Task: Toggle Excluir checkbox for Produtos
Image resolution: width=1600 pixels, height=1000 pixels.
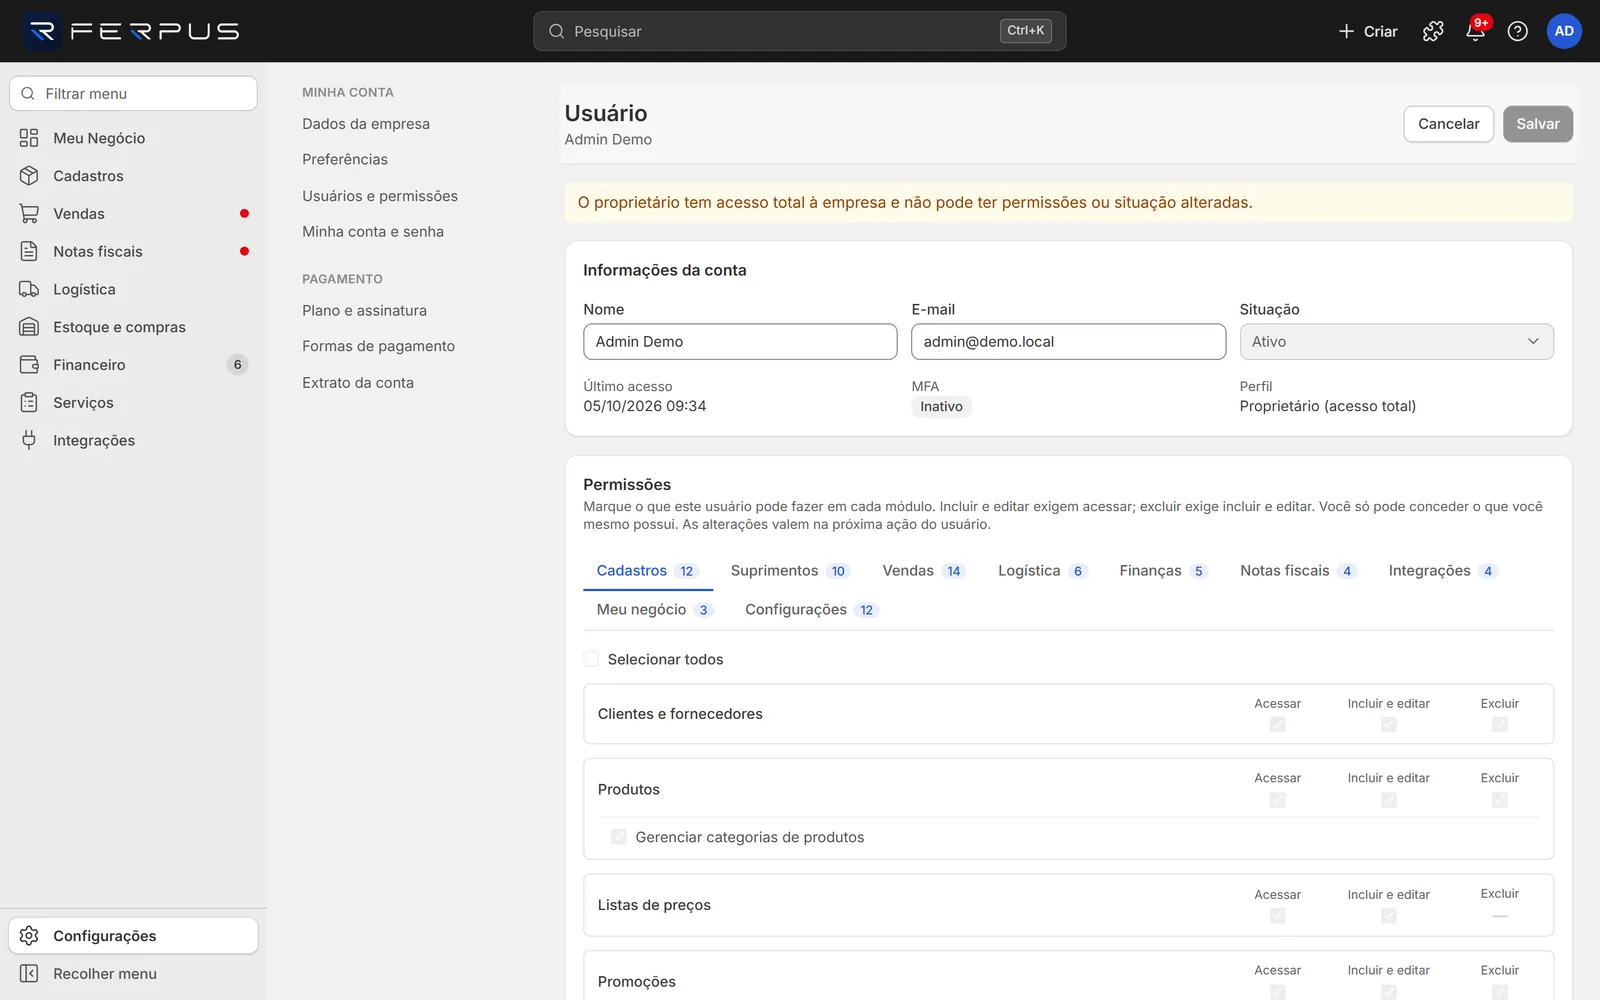Action: pyautogui.click(x=1499, y=800)
